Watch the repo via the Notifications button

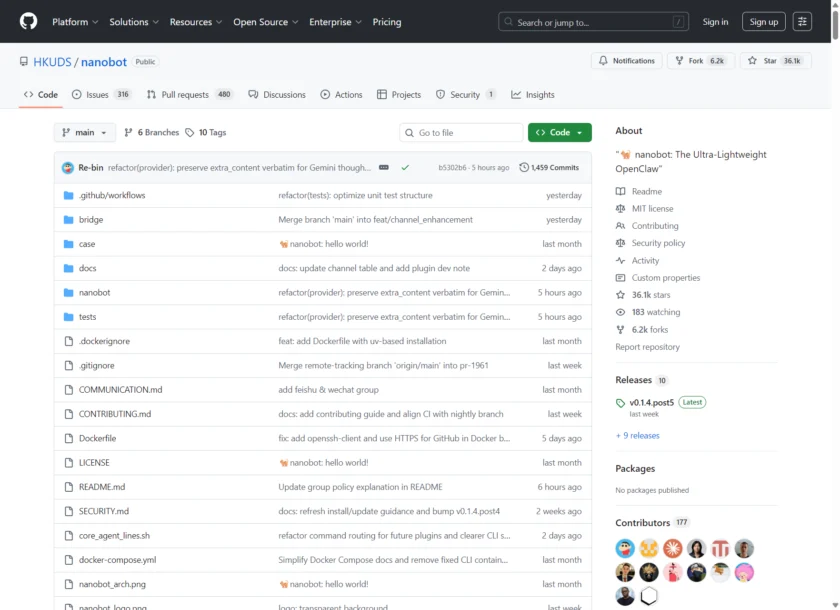[626, 59]
